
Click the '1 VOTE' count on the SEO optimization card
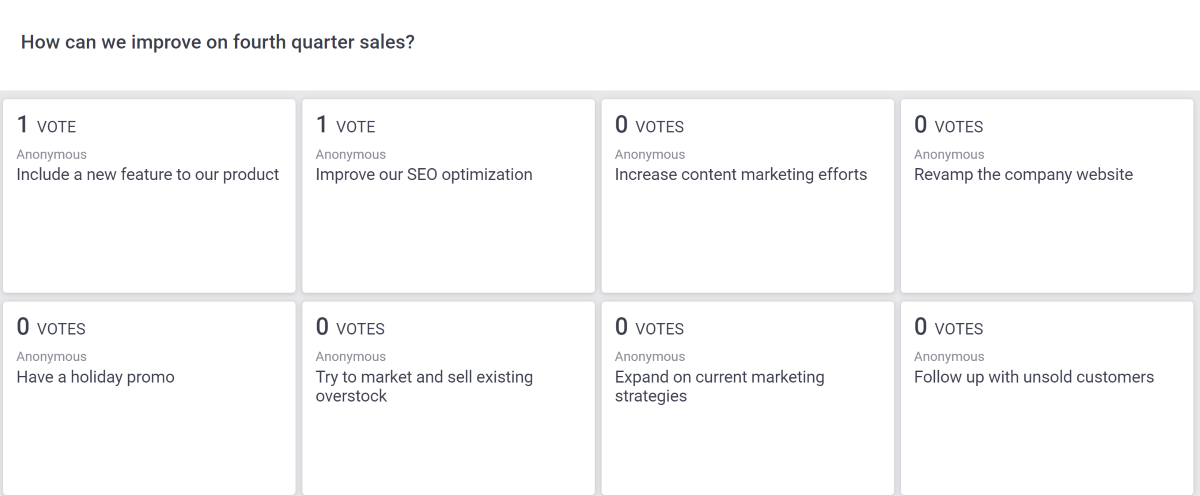tap(345, 126)
